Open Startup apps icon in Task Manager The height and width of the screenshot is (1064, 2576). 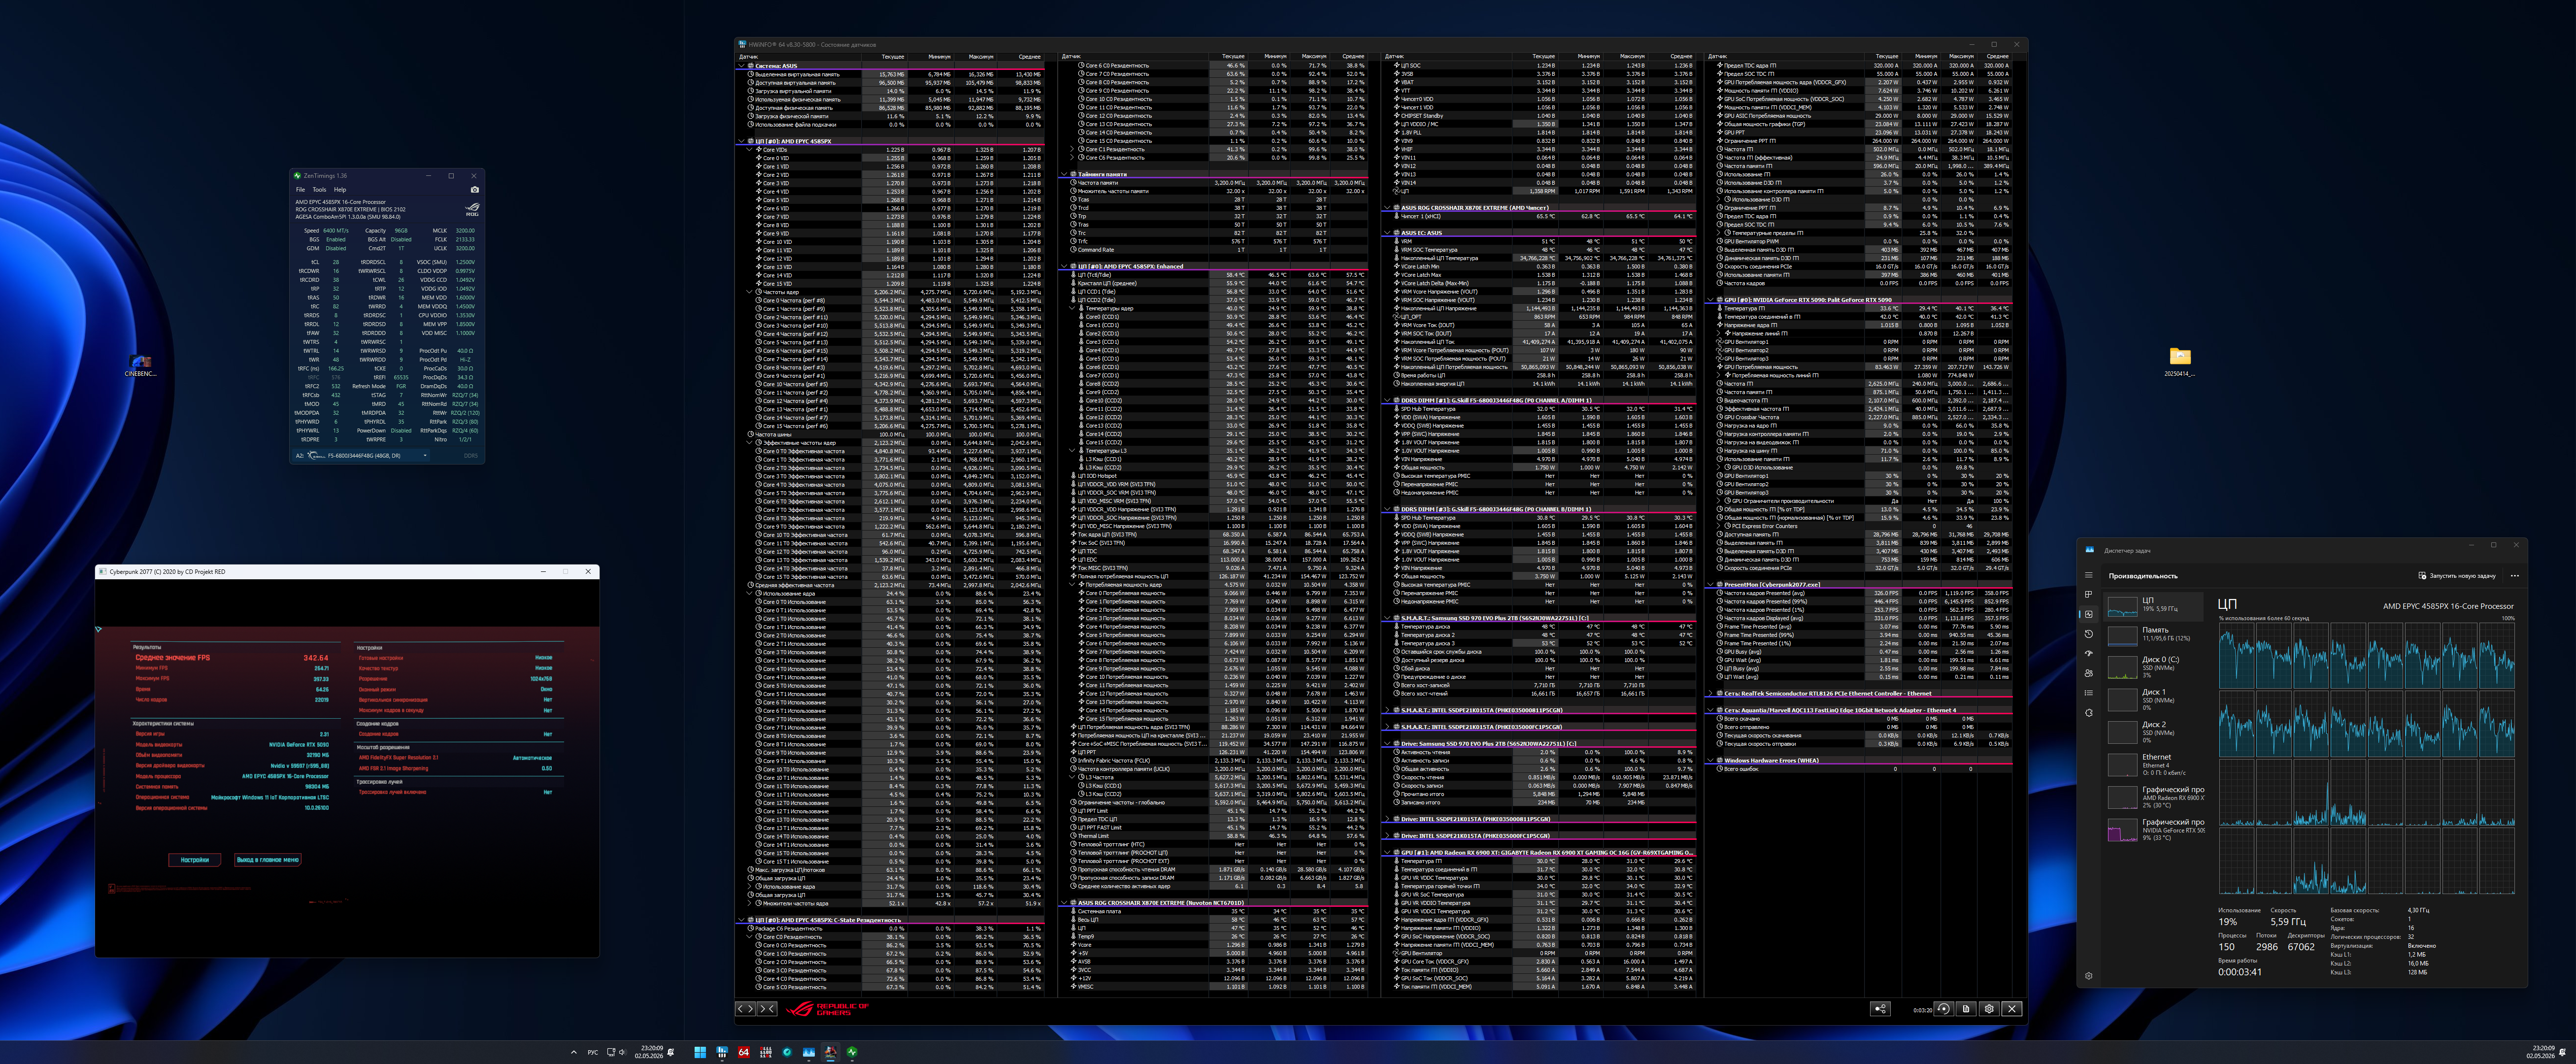pyautogui.click(x=2088, y=653)
